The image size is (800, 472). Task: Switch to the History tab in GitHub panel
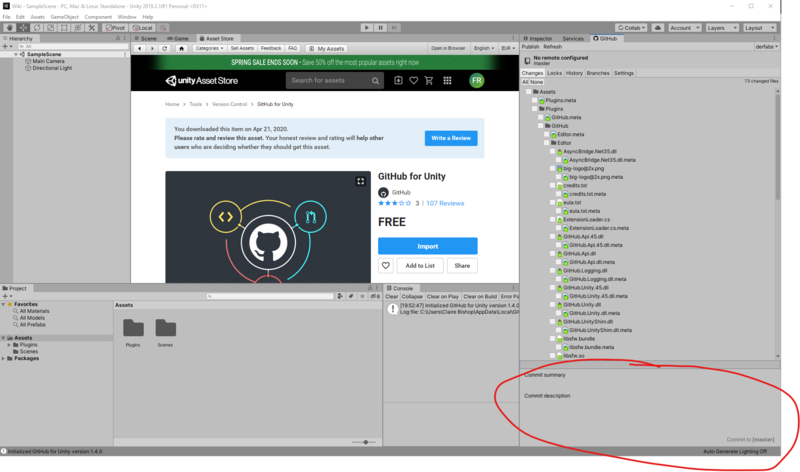pos(574,73)
